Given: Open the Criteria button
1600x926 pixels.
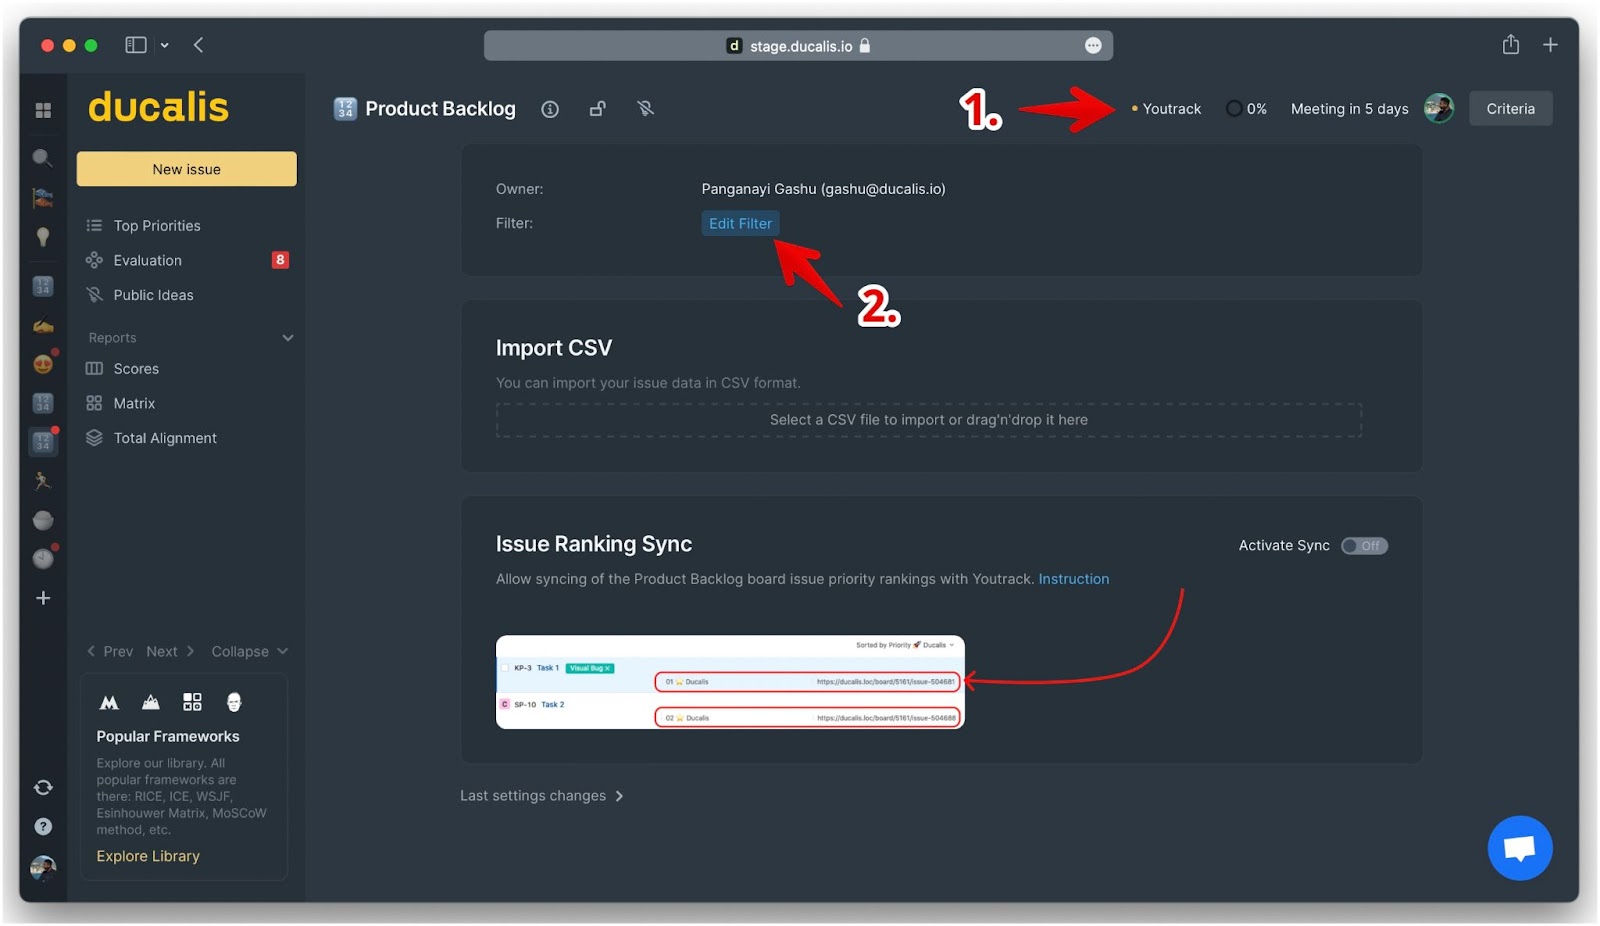Looking at the screenshot, I should pyautogui.click(x=1510, y=108).
